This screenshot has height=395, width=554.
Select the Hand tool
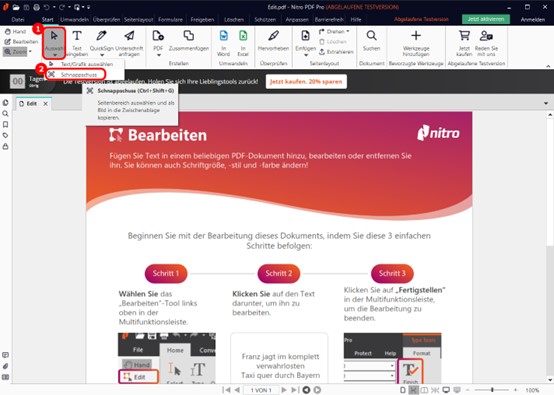point(15,31)
